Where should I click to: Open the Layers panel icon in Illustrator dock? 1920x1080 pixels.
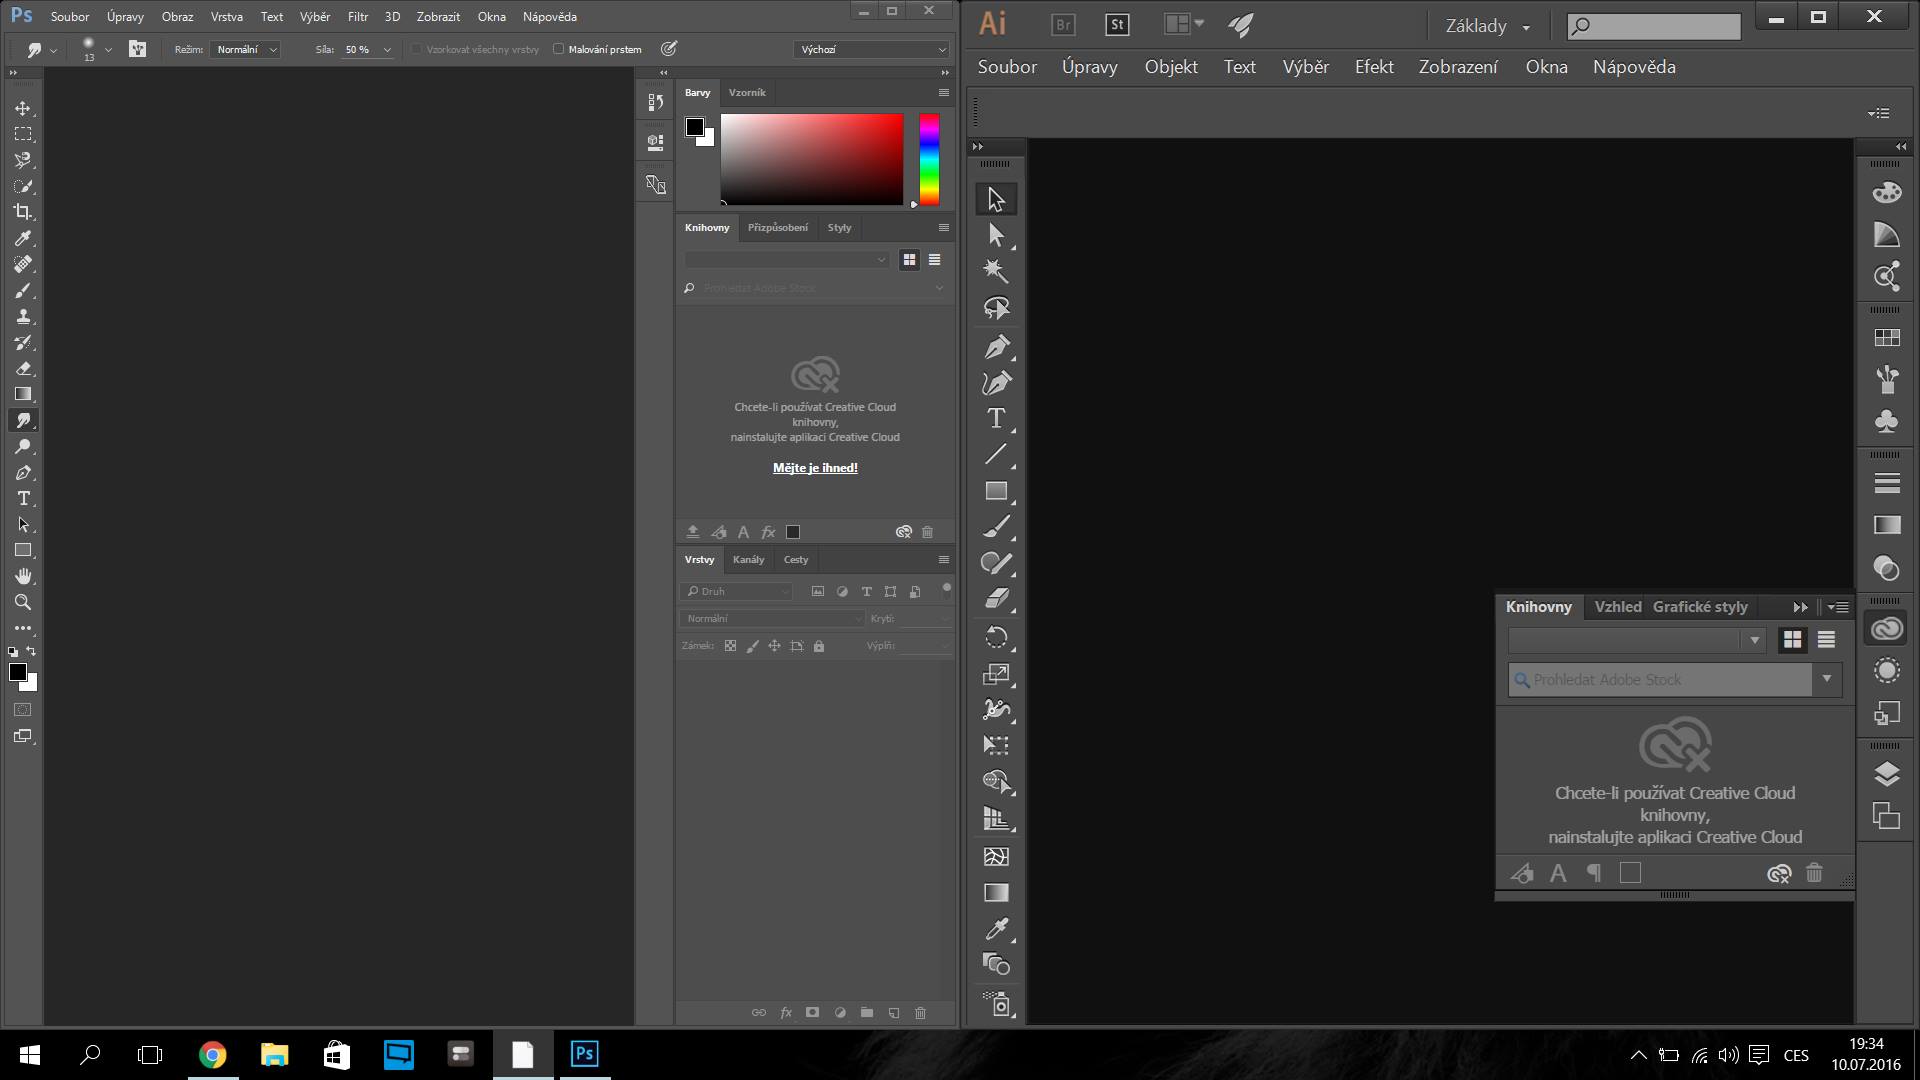point(1886,774)
